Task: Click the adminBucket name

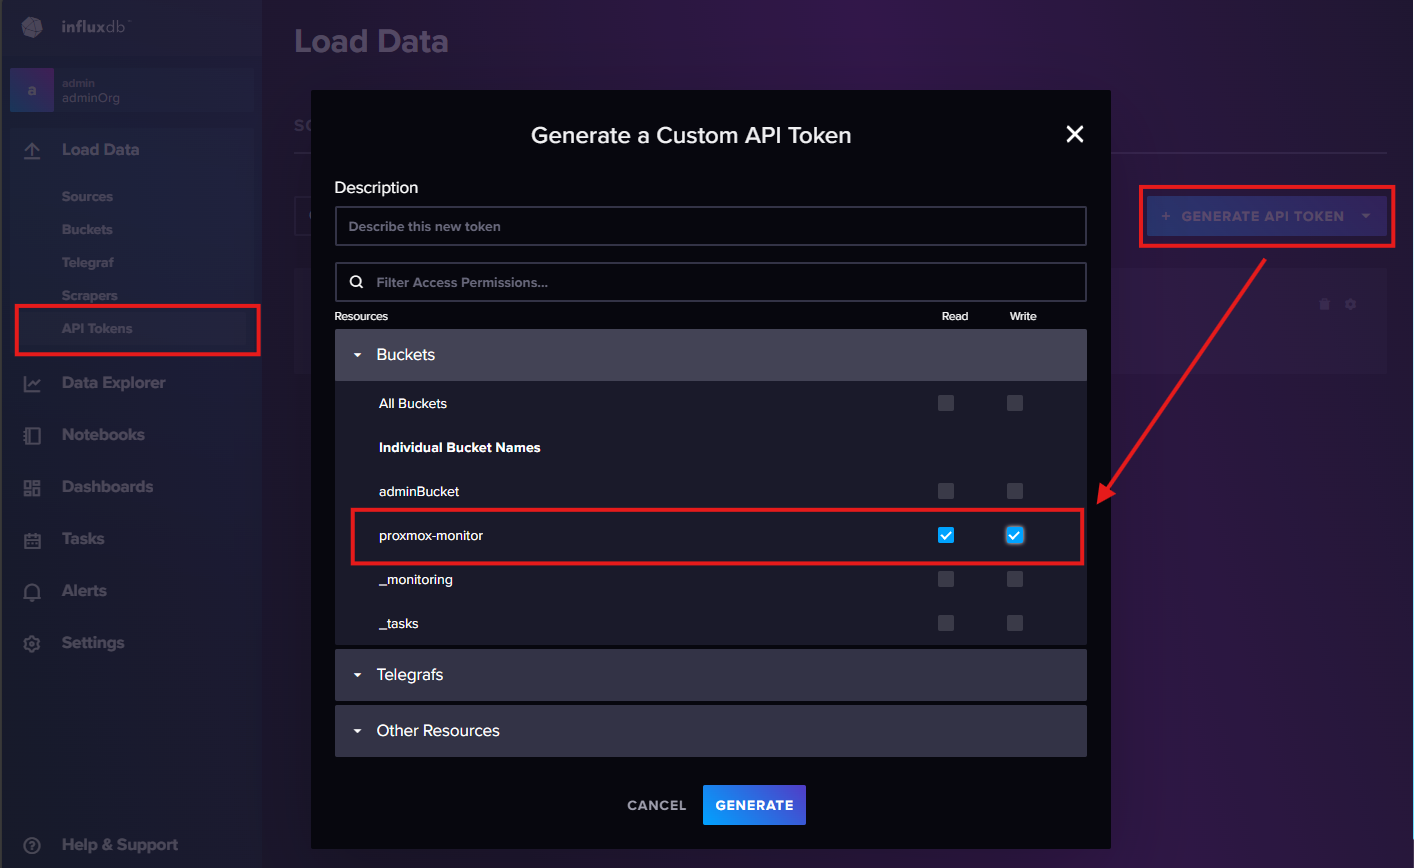Action: click(419, 492)
